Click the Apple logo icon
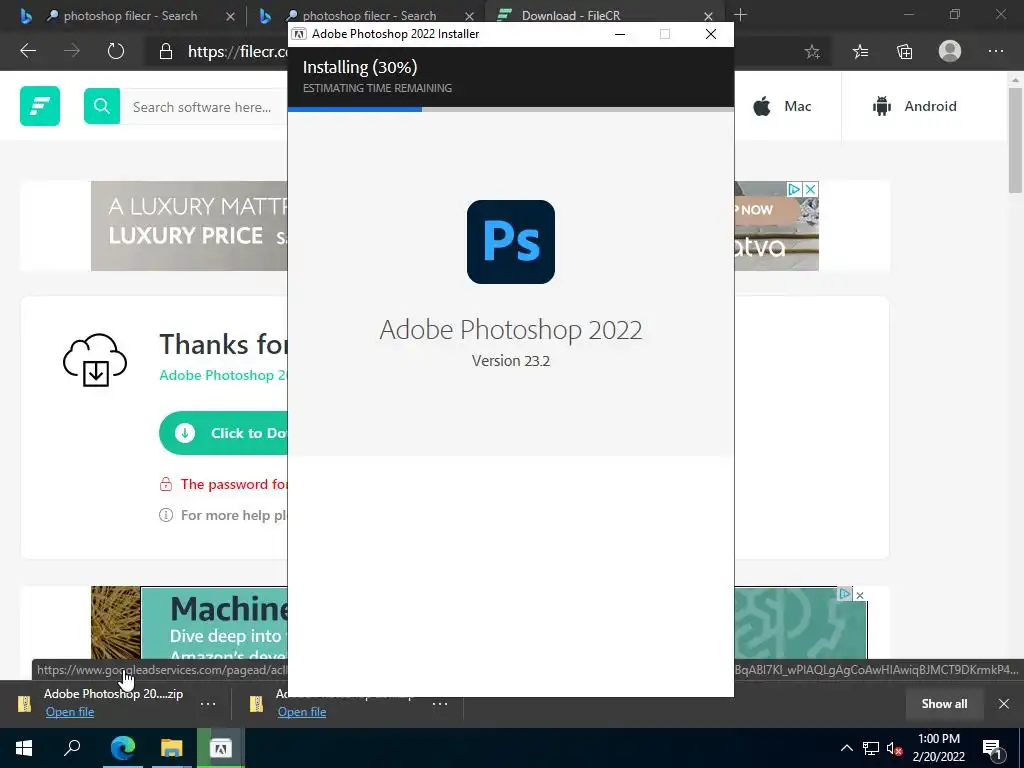The image size is (1024, 768). (761, 106)
